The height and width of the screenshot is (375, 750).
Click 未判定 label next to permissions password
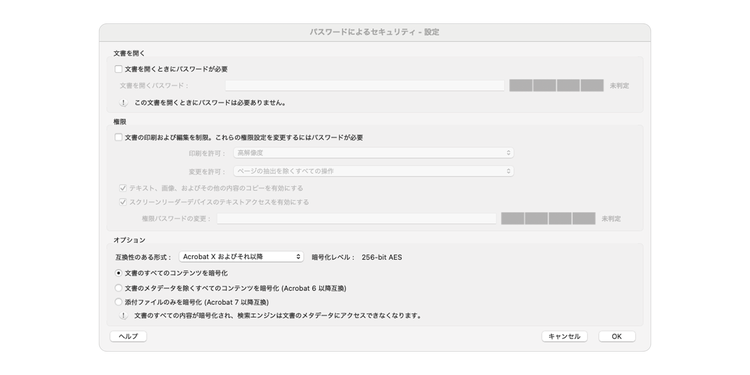point(611,219)
